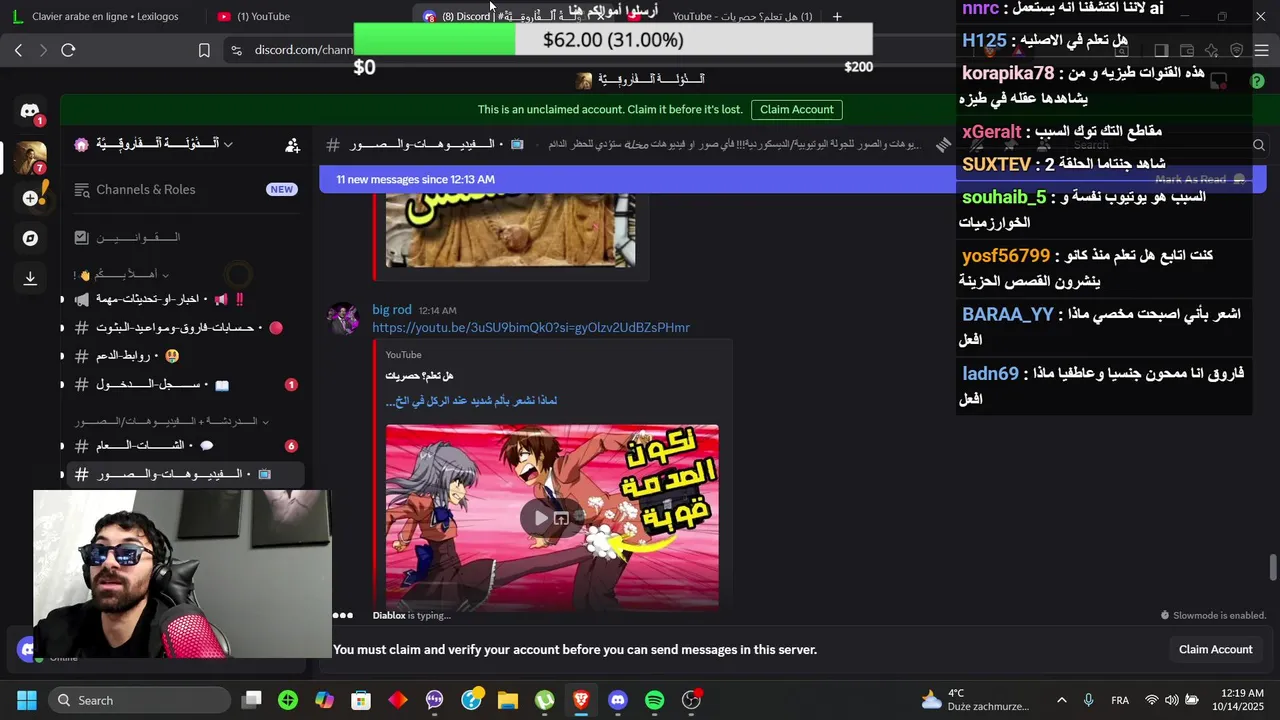Click the Discord search magnifier icon
1280x720 pixels.
(x=1259, y=145)
